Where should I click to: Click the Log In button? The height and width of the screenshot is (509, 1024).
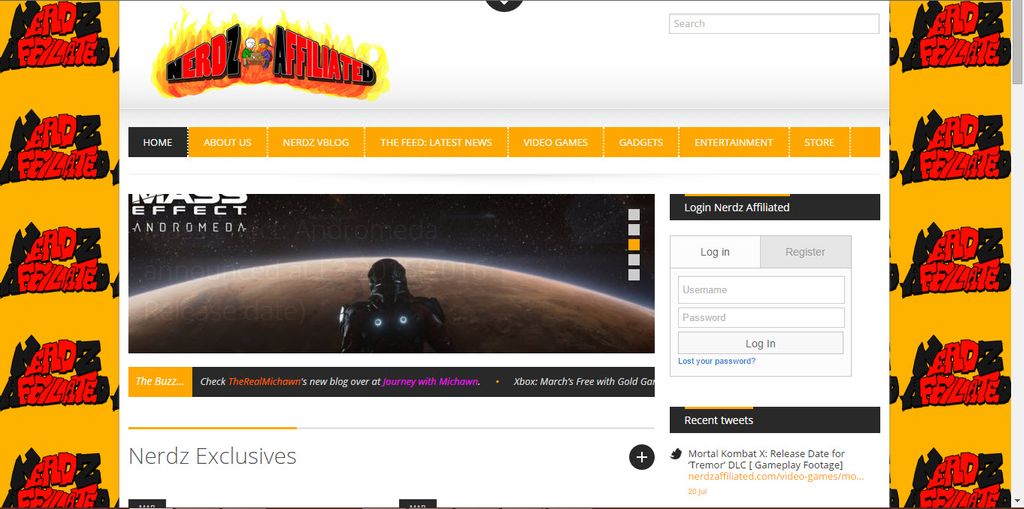coord(760,343)
